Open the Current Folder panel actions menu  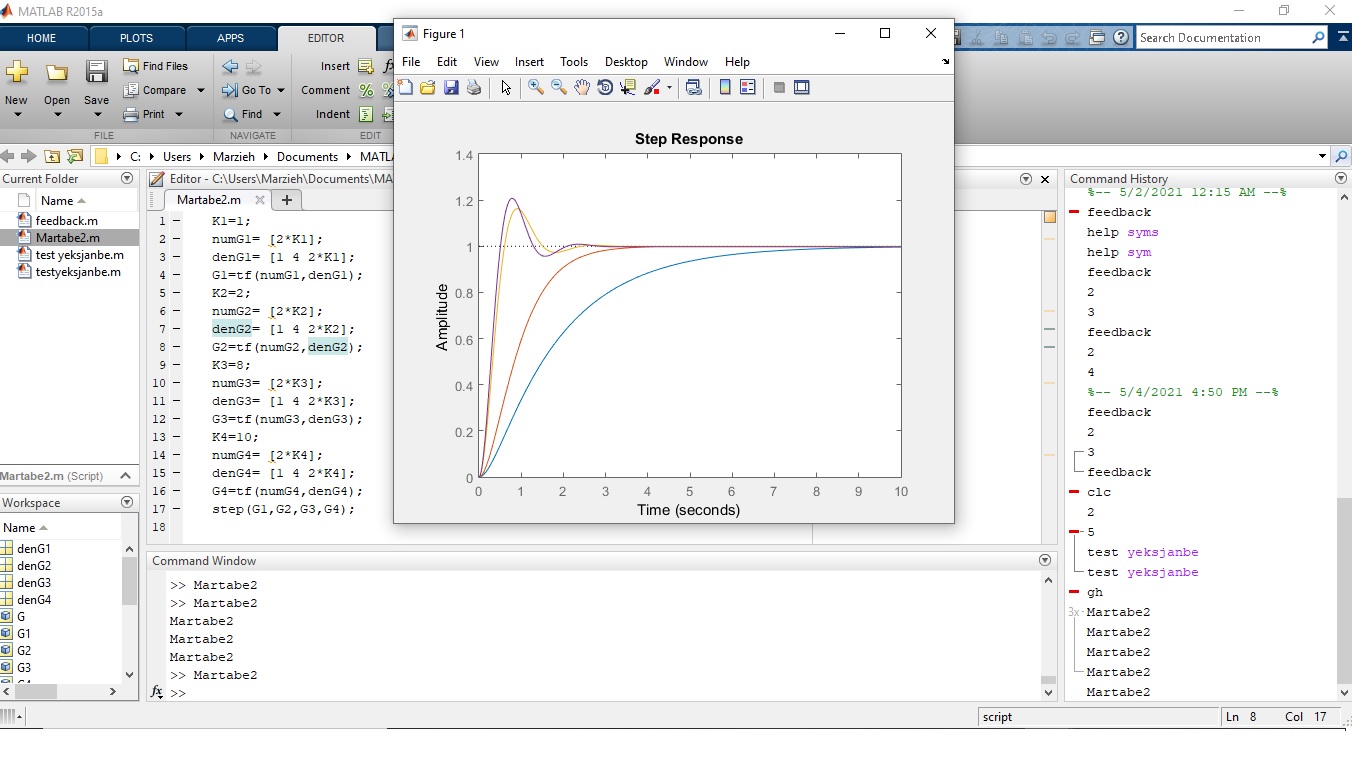tap(127, 178)
